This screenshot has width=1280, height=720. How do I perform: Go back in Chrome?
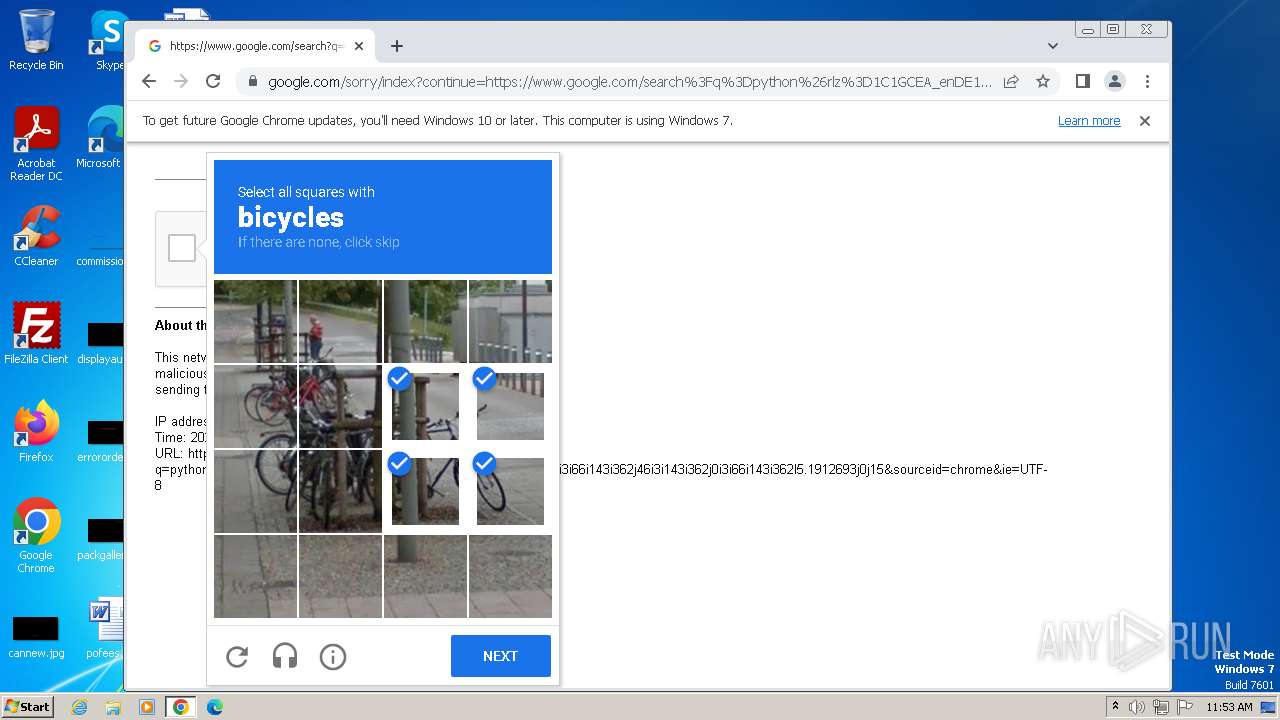pos(149,82)
